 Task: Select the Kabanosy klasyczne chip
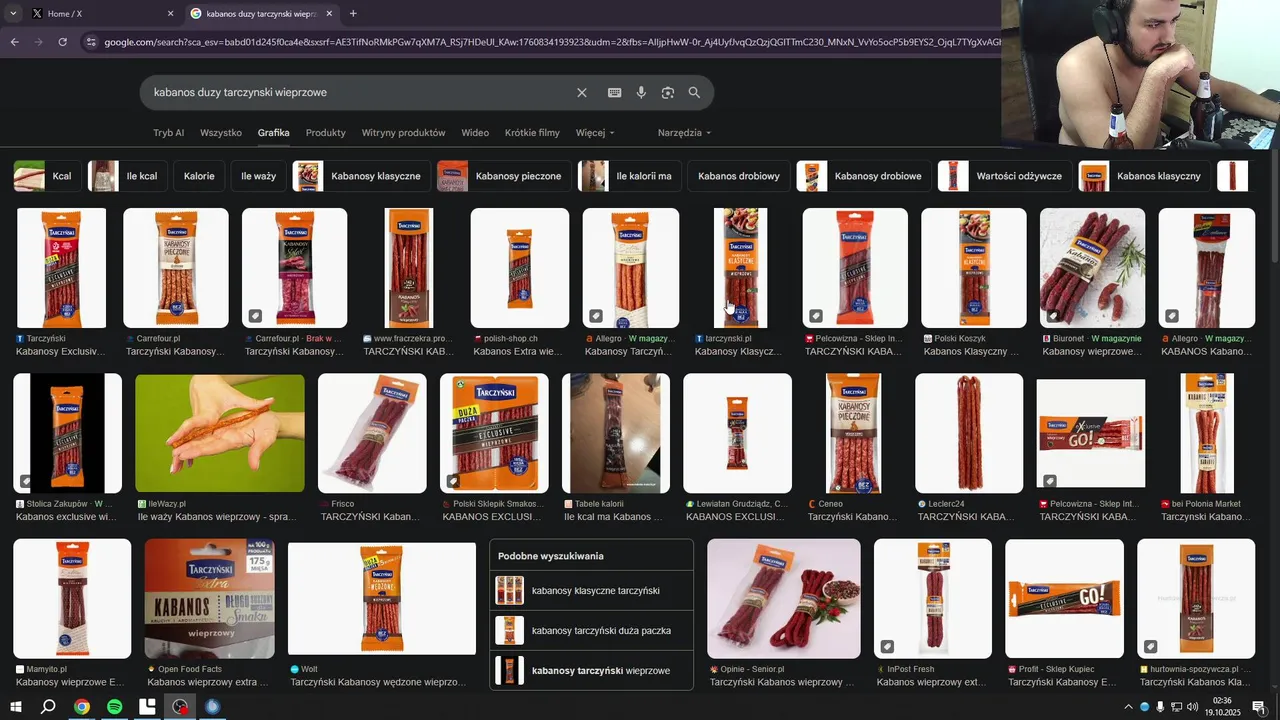tap(361, 176)
